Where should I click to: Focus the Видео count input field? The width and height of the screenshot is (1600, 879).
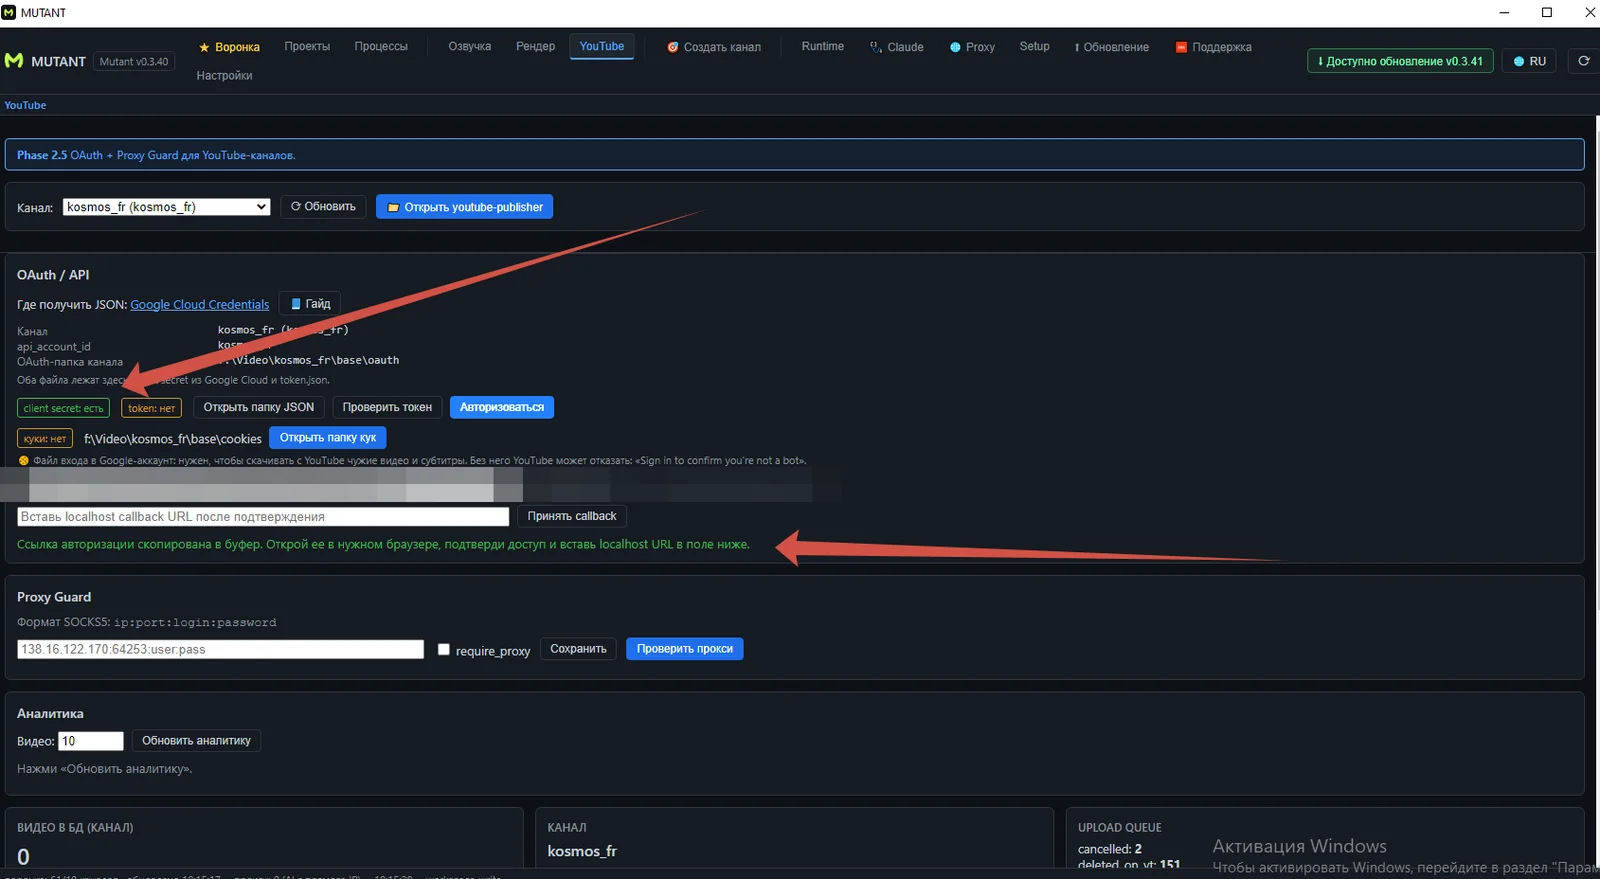pos(91,741)
